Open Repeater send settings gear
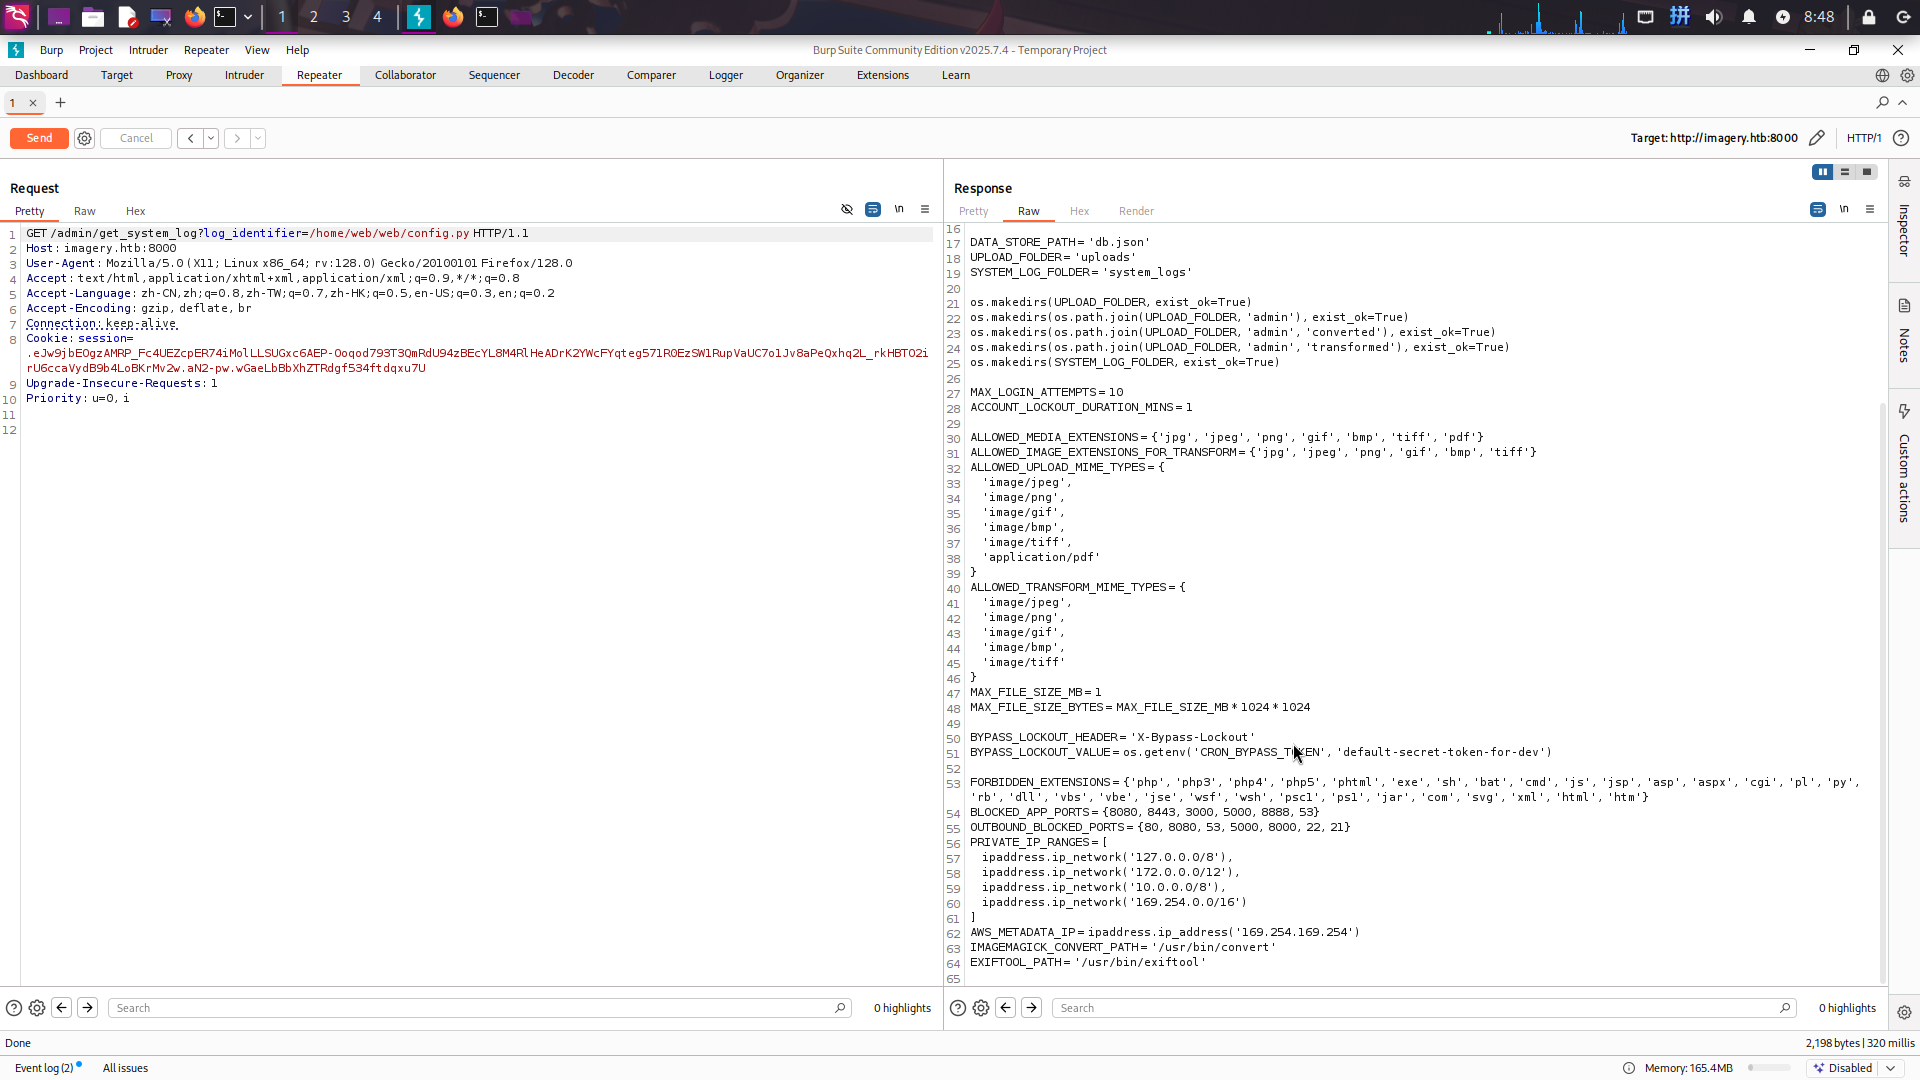 (85, 139)
